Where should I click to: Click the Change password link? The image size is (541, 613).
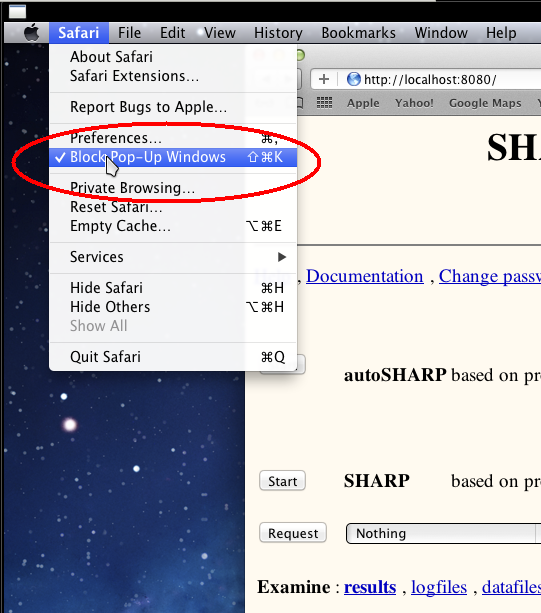pyautogui.click(x=490, y=276)
